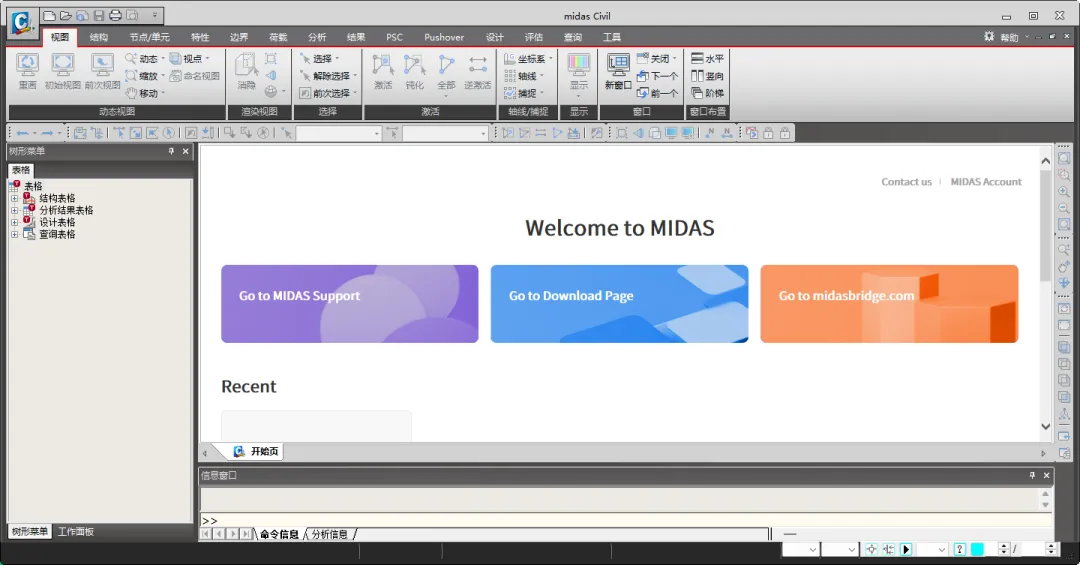Expand the 分析结果表格 tree node
The image size is (1080, 565).
[x=14, y=210]
